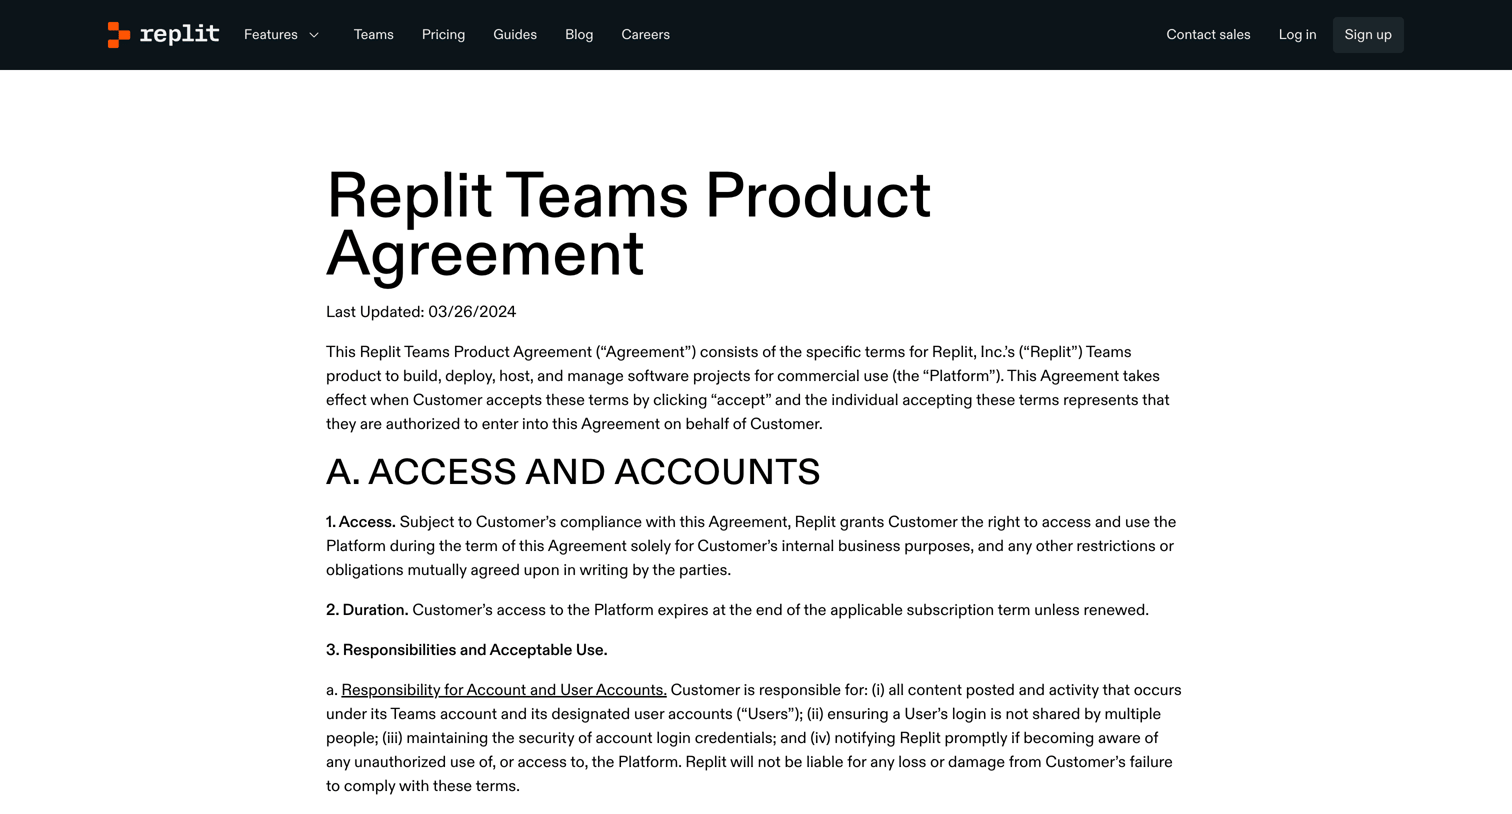The width and height of the screenshot is (1512, 814).
Task: Click the Replit logo icon
Action: (119, 35)
